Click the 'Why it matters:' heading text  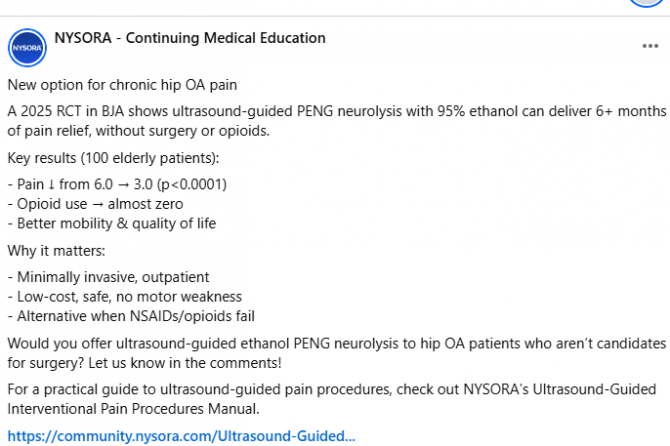(56, 250)
